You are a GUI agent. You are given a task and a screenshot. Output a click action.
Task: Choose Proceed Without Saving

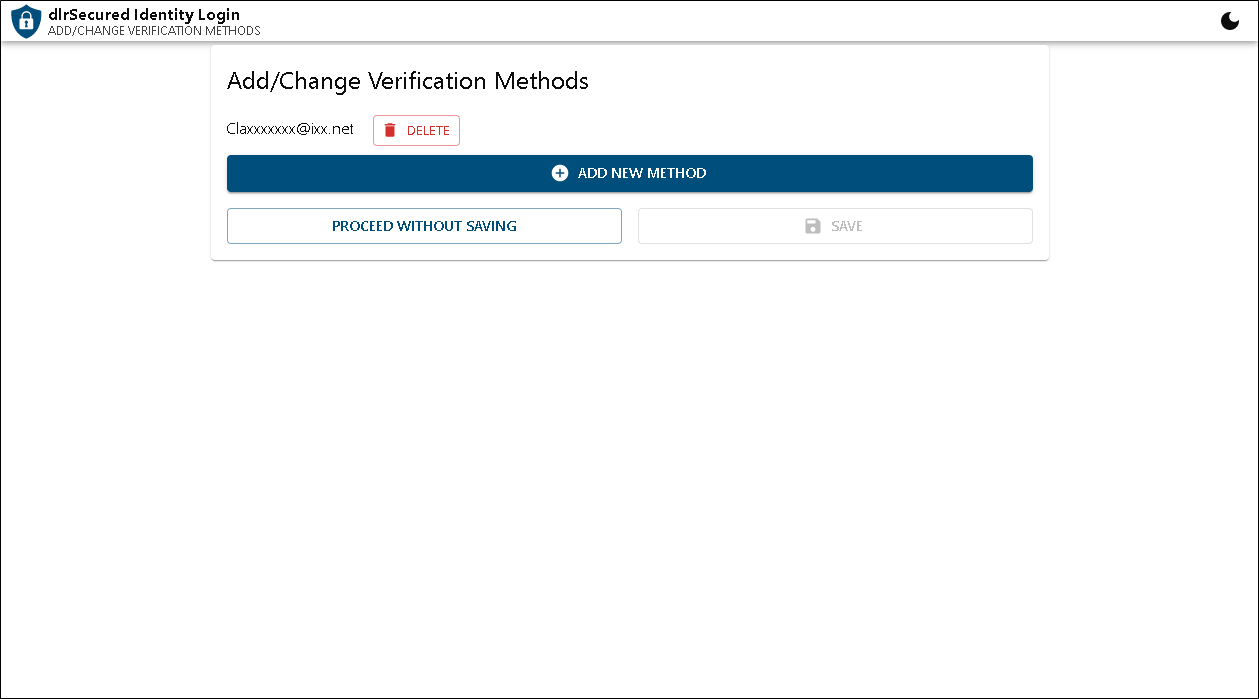click(424, 226)
